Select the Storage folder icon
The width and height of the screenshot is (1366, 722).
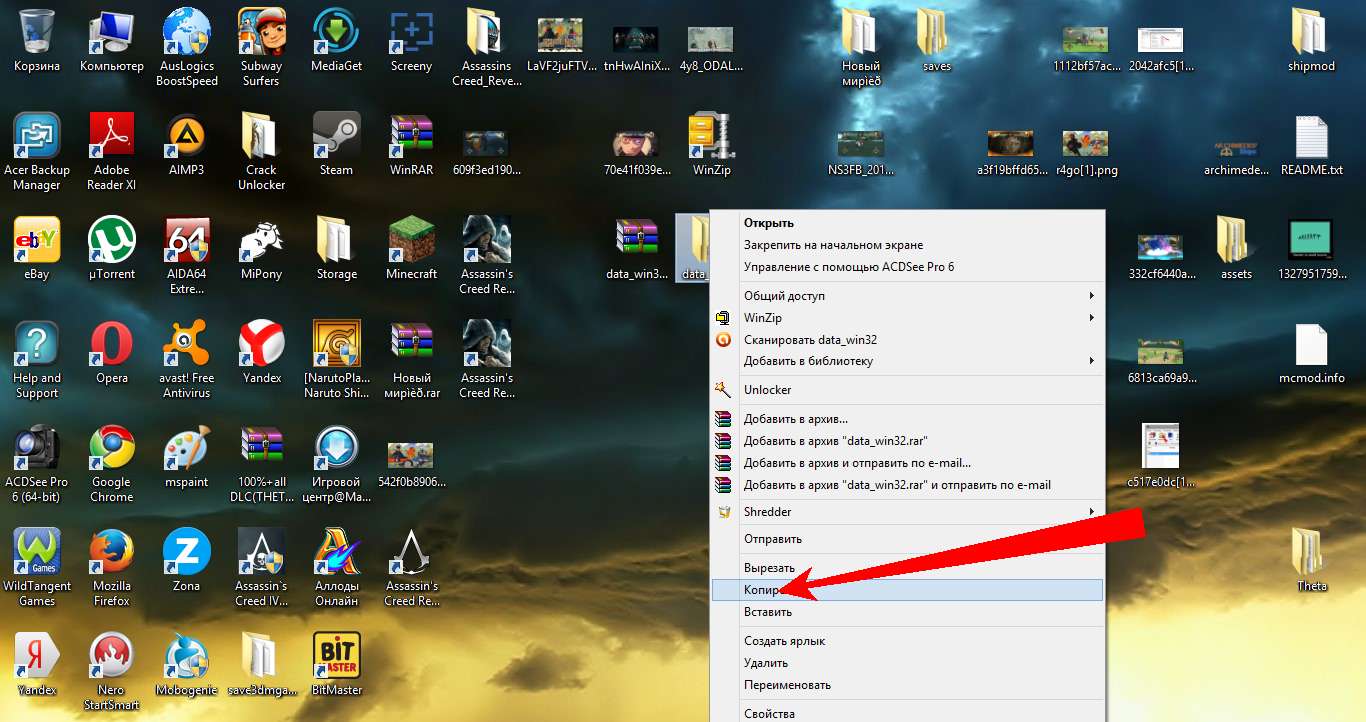point(337,240)
